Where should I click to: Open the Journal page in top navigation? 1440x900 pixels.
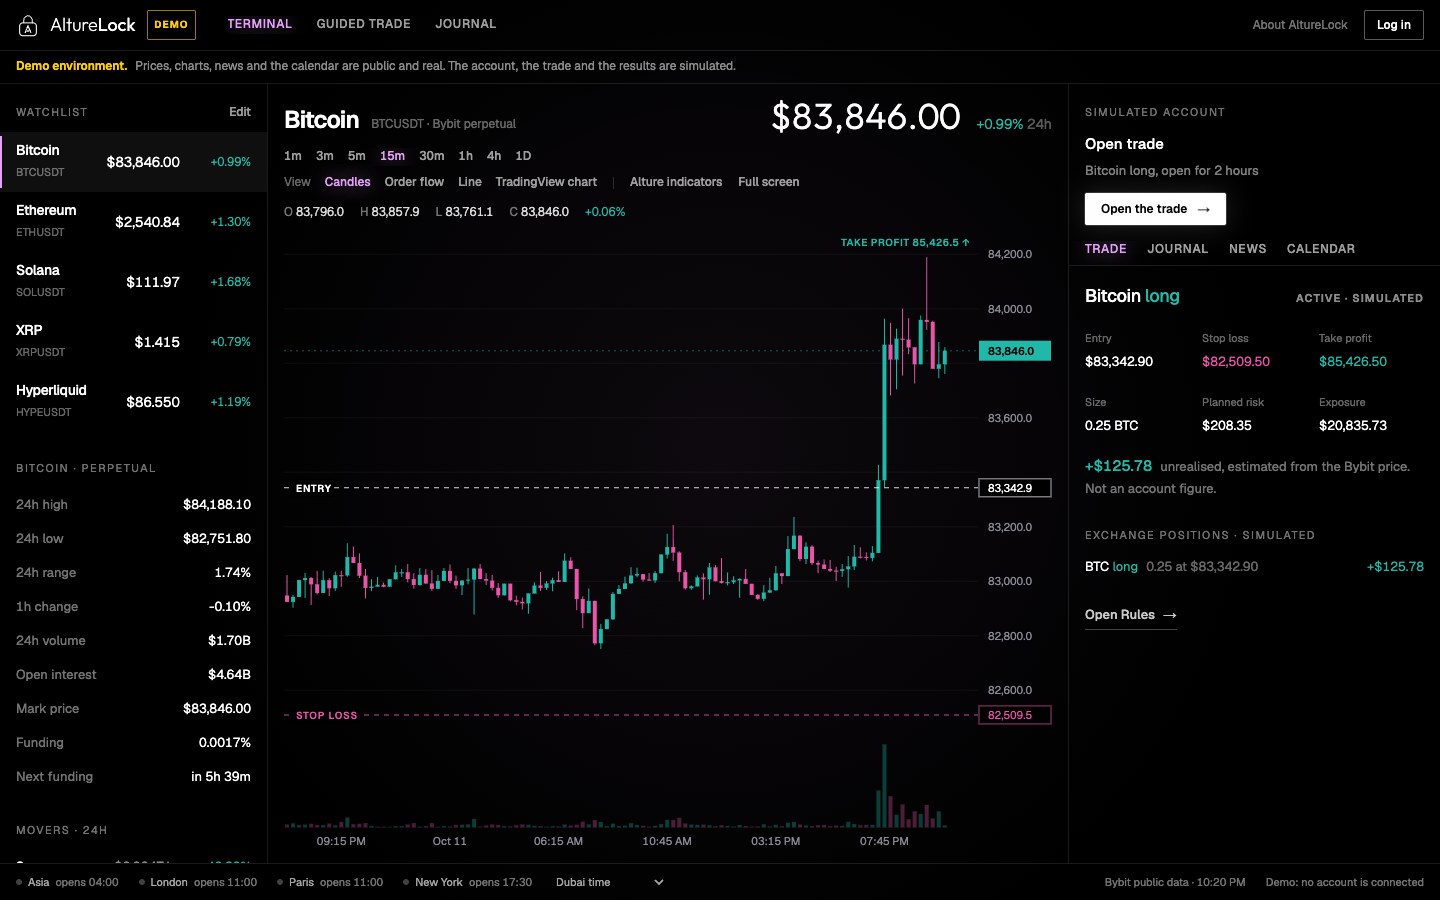[x=465, y=24]
